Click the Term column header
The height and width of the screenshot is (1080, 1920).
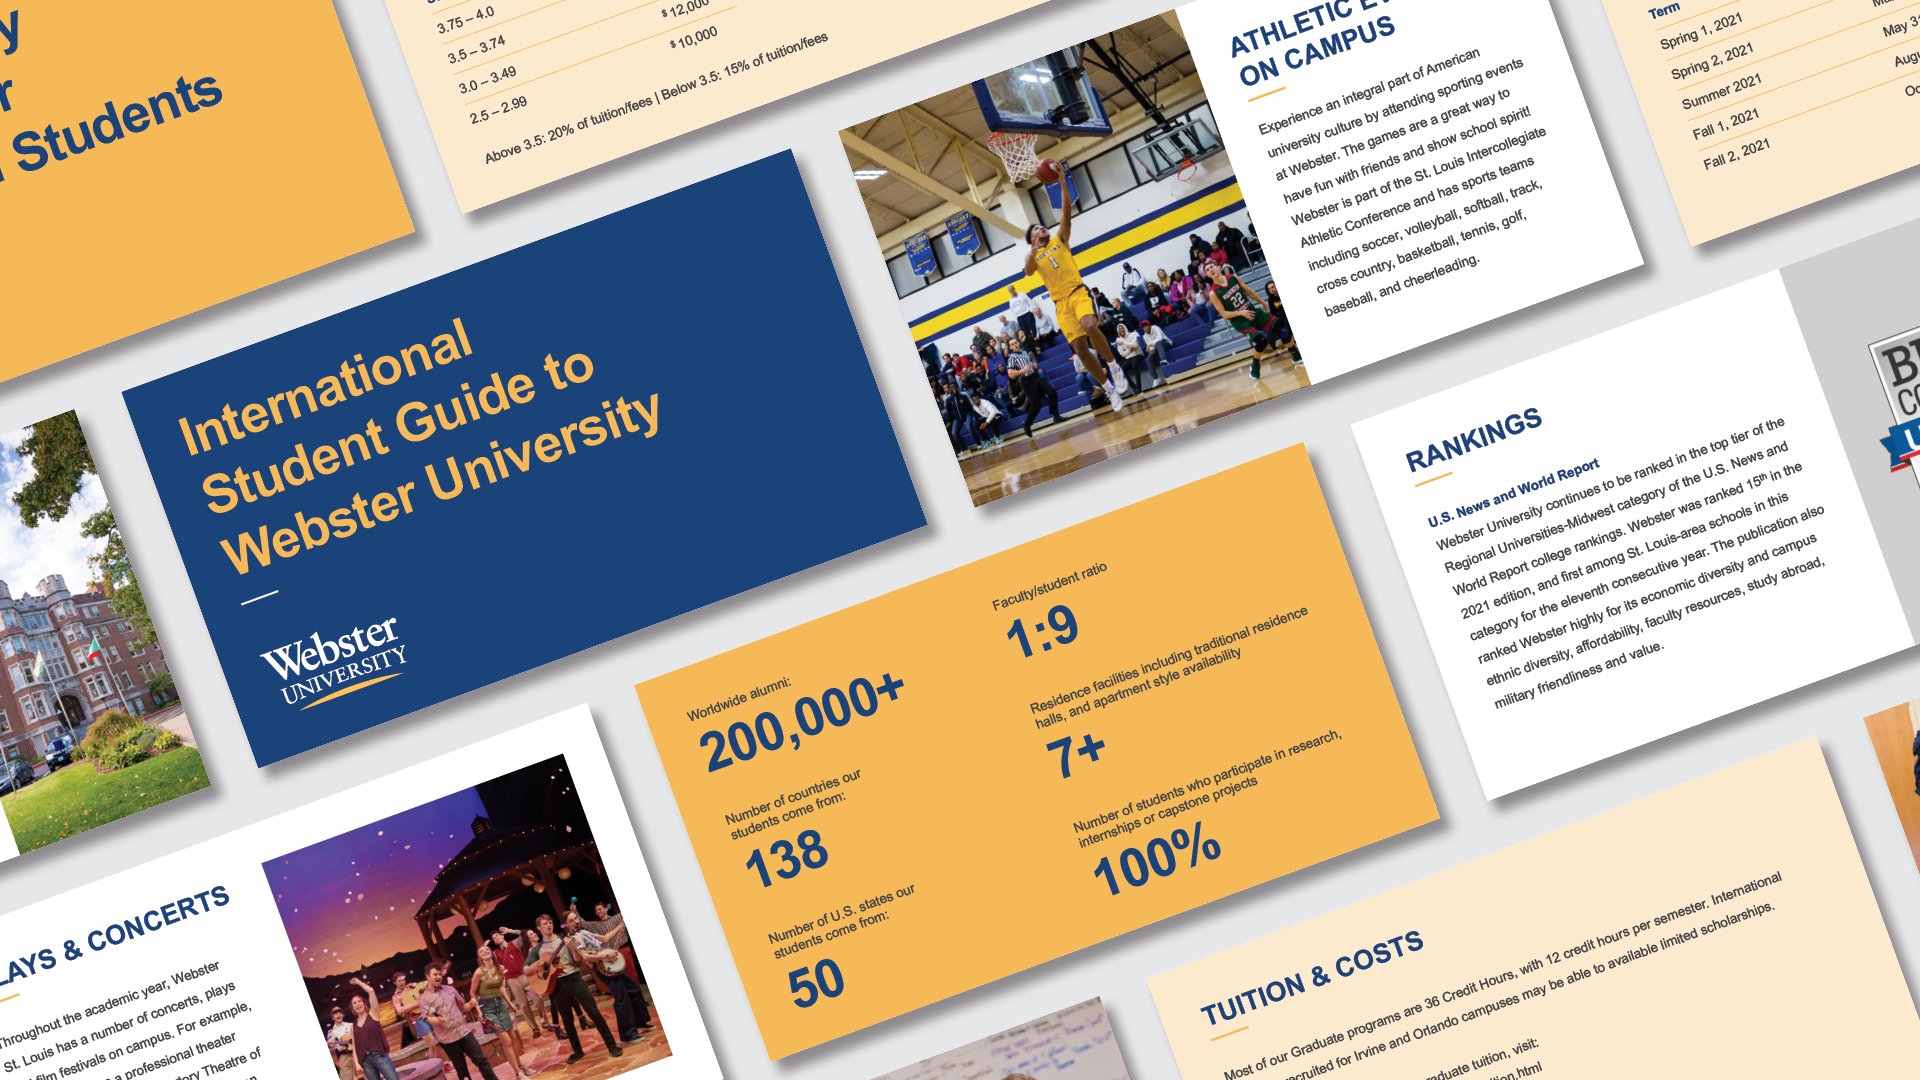click(1664, 11)
